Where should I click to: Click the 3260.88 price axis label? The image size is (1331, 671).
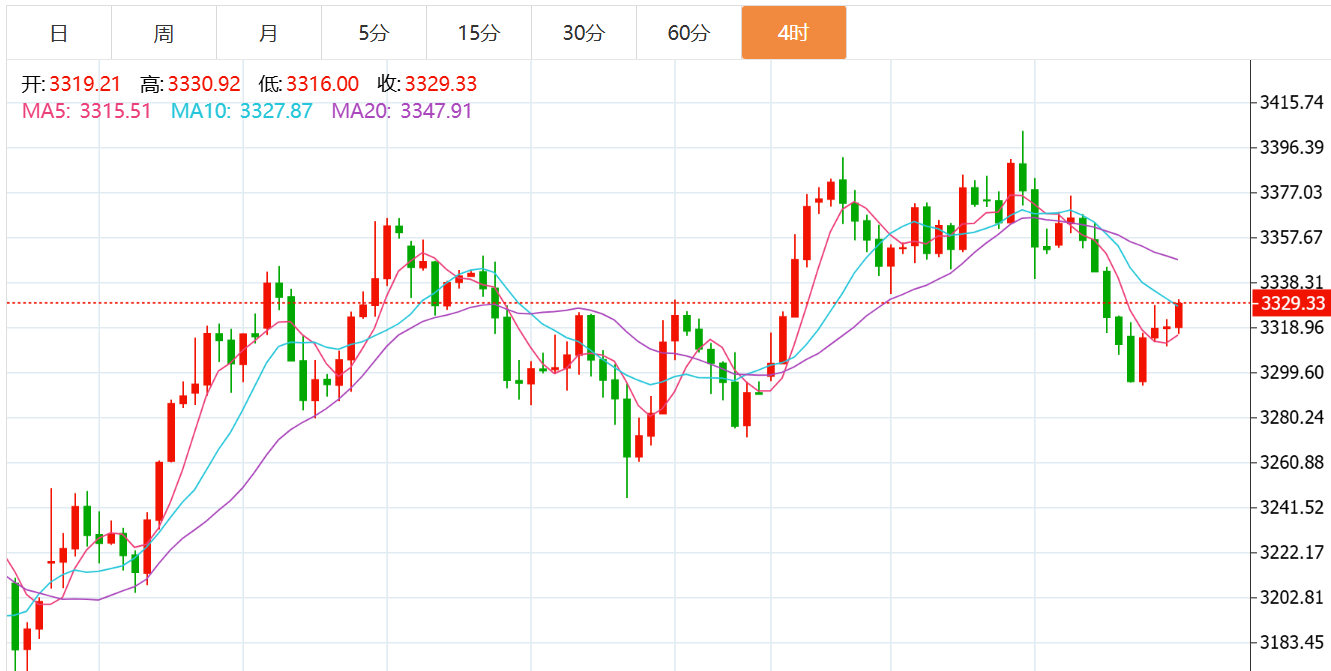click(x=1292, y=463)
